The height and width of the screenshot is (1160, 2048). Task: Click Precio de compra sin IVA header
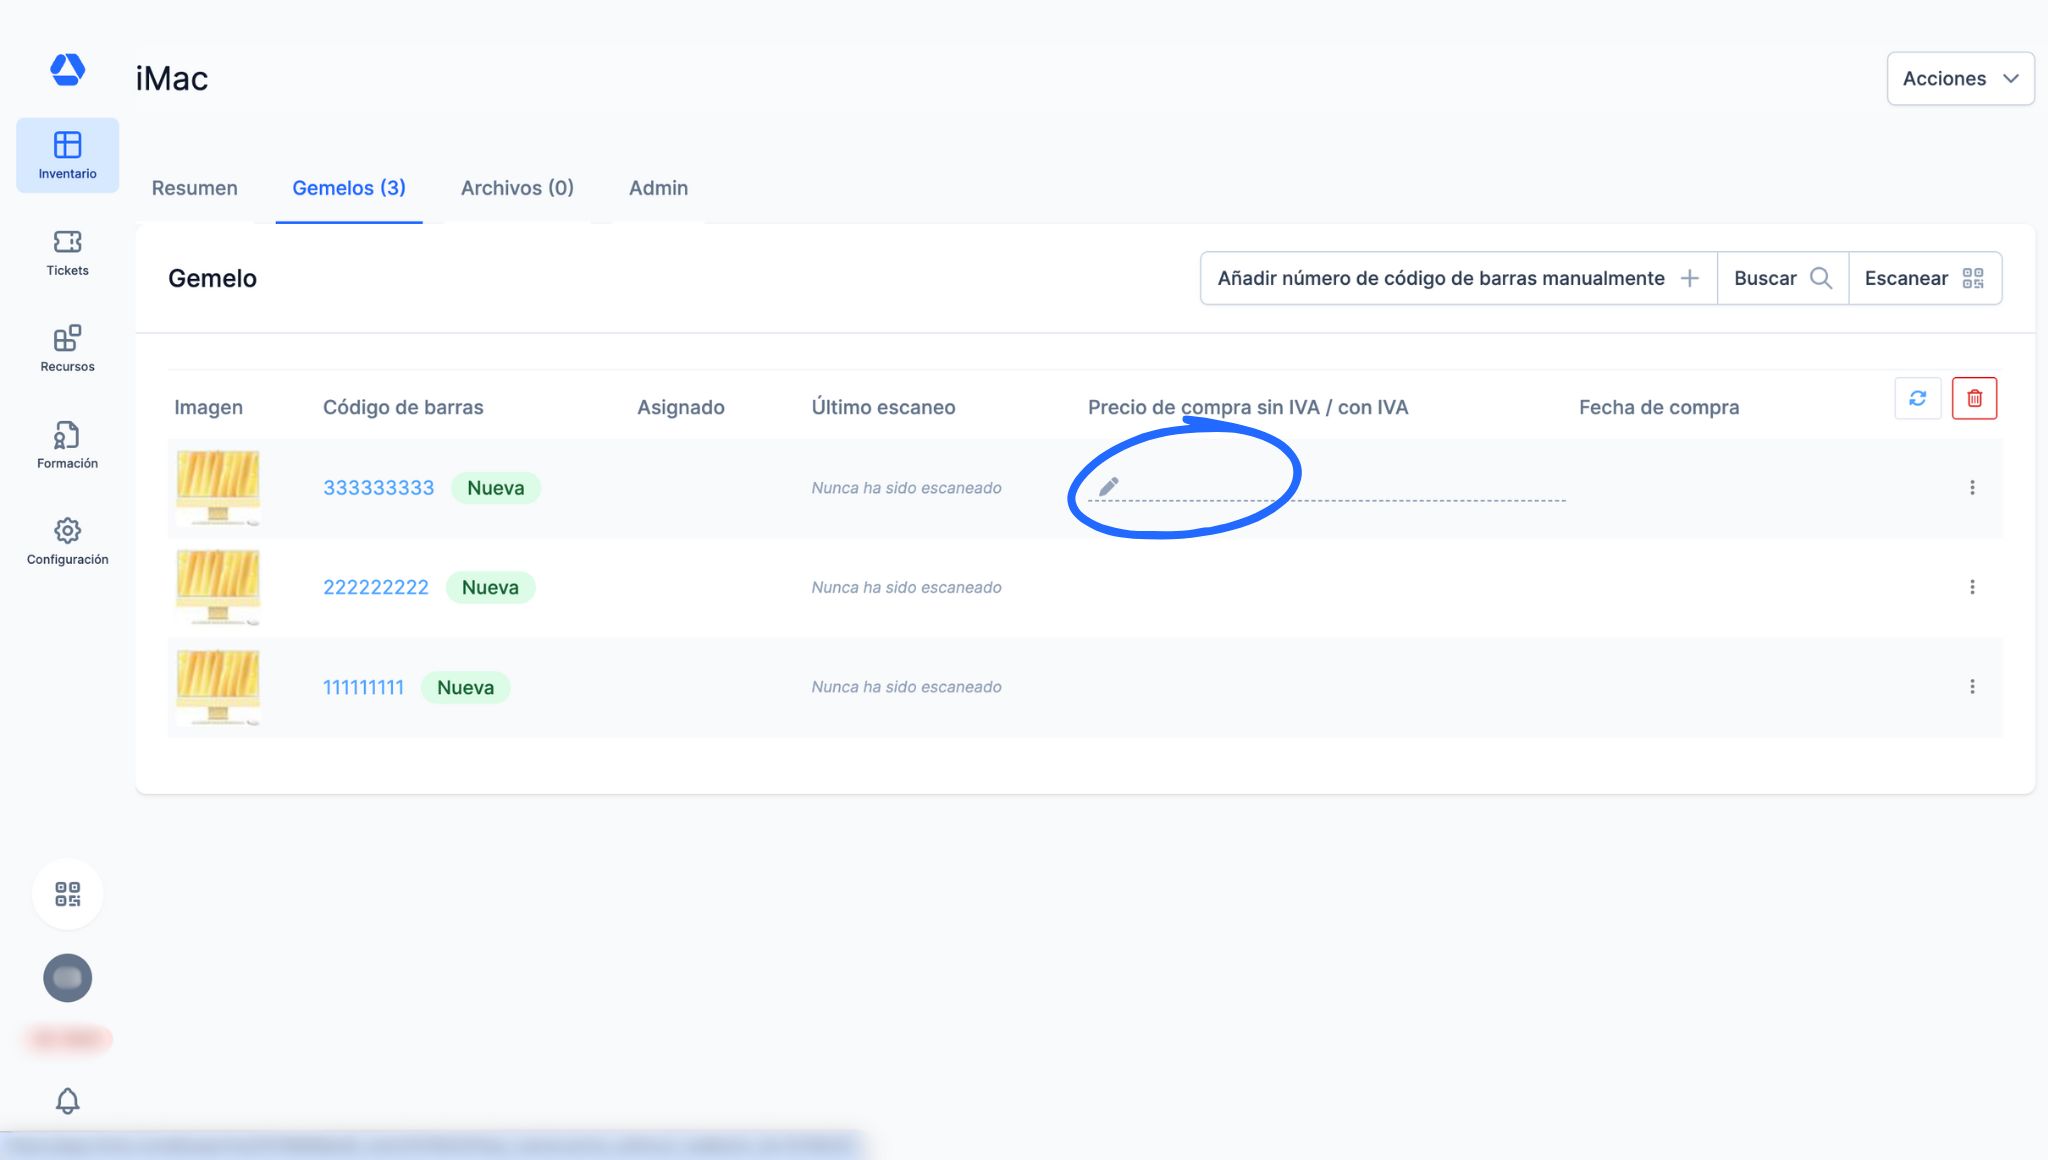1248,407
